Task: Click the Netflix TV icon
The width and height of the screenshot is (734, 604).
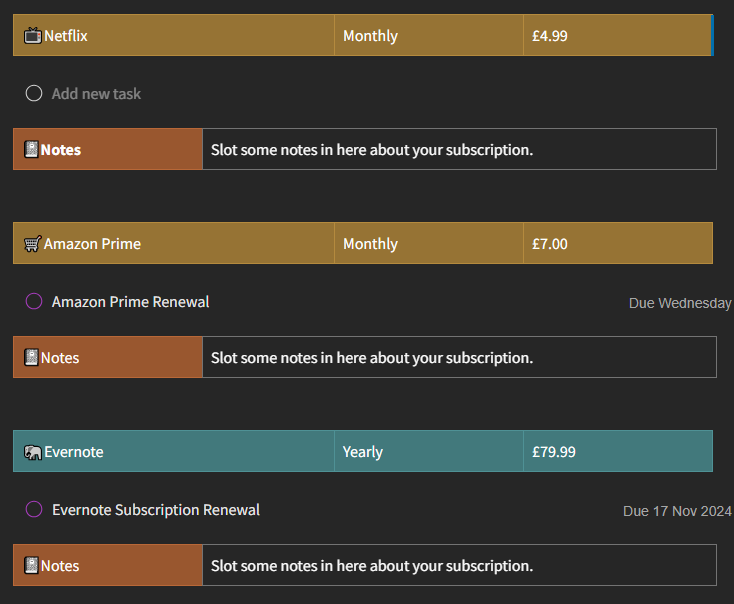Action: [x=33, y=36]
